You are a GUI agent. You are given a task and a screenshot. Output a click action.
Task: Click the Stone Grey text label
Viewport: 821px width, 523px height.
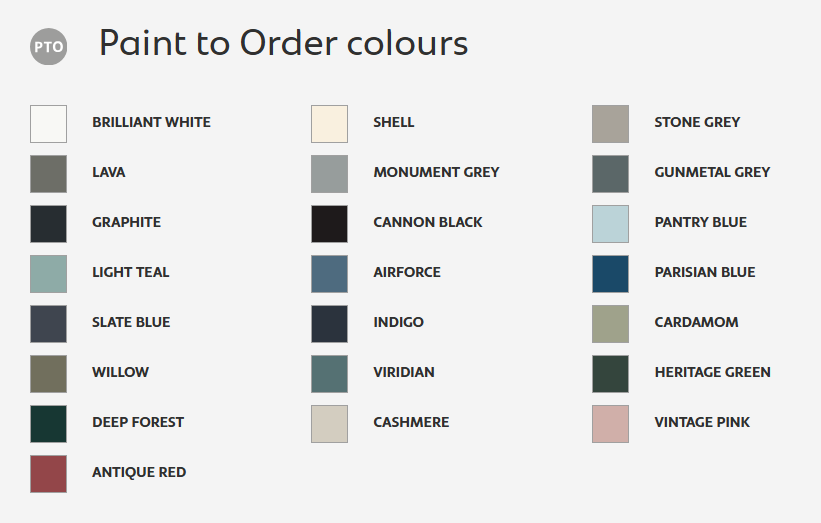coord(697,122)
